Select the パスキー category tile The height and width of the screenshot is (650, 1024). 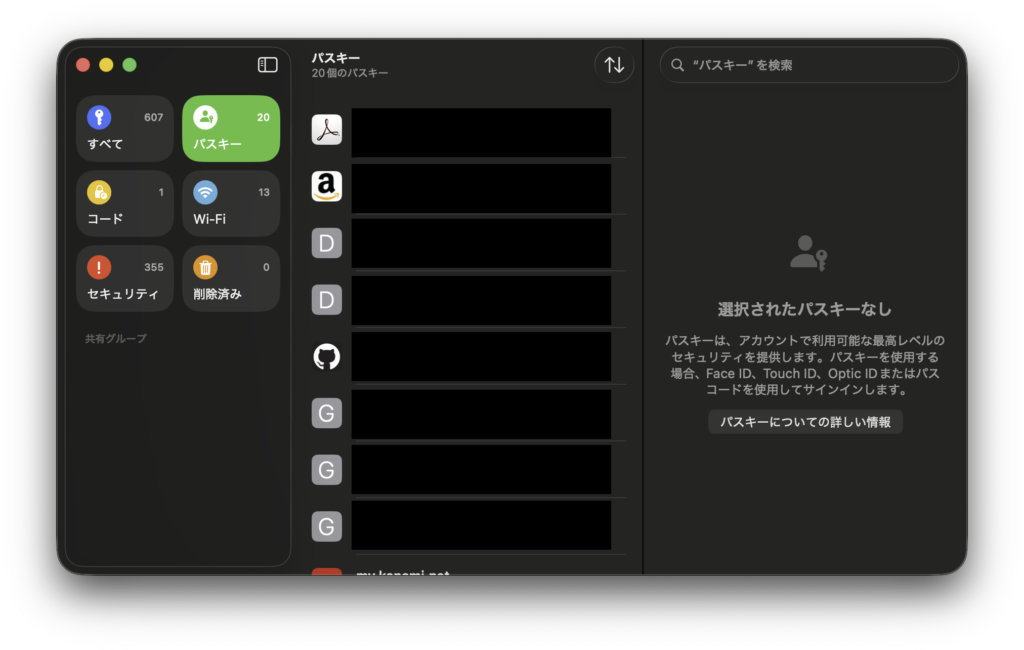point(231,129)
